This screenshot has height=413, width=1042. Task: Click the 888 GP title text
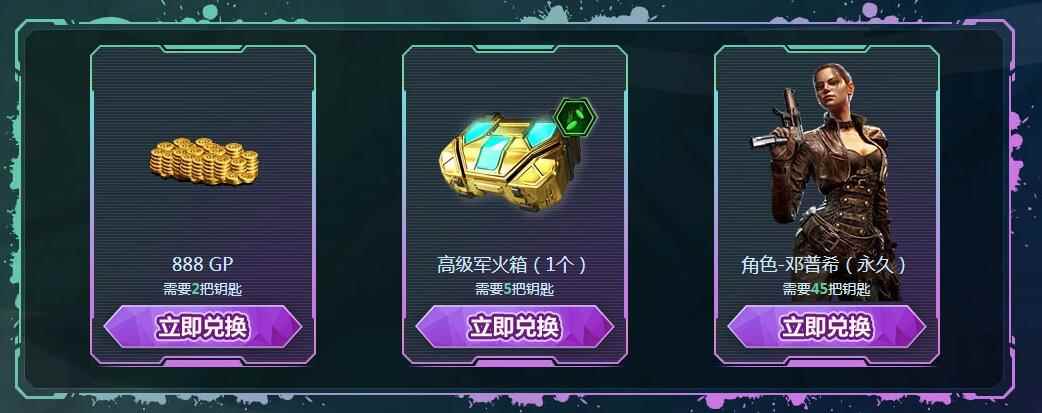point(203,264)
